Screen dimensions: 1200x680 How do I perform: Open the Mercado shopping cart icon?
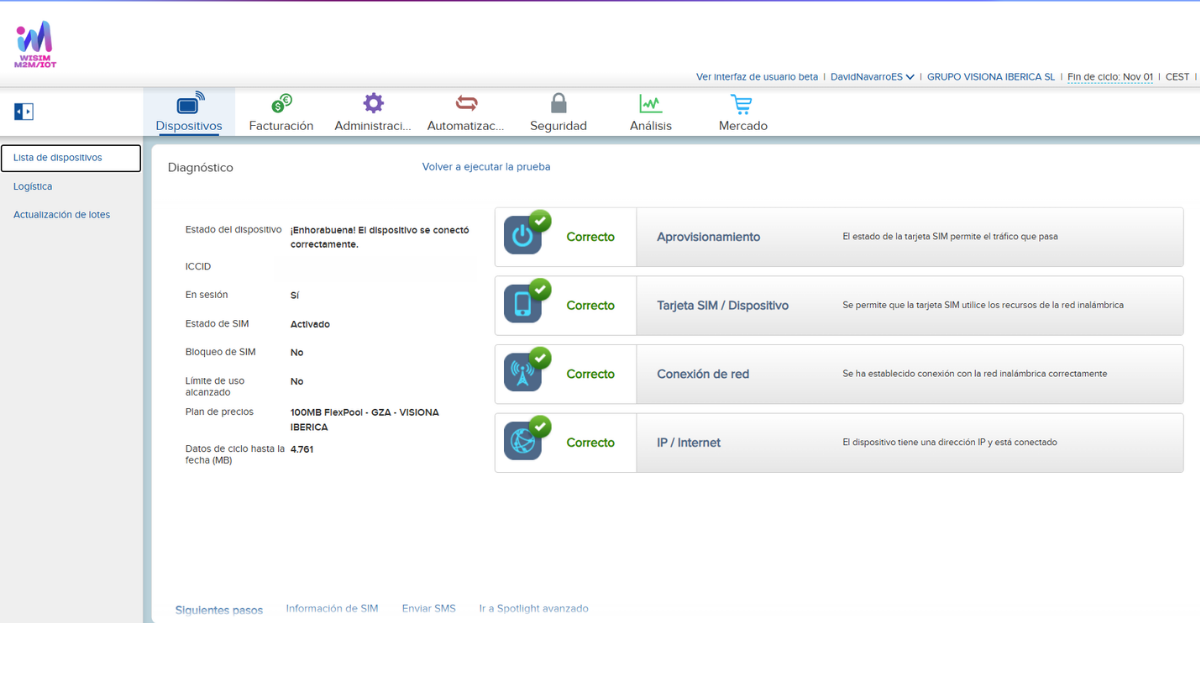coord(741,103)
